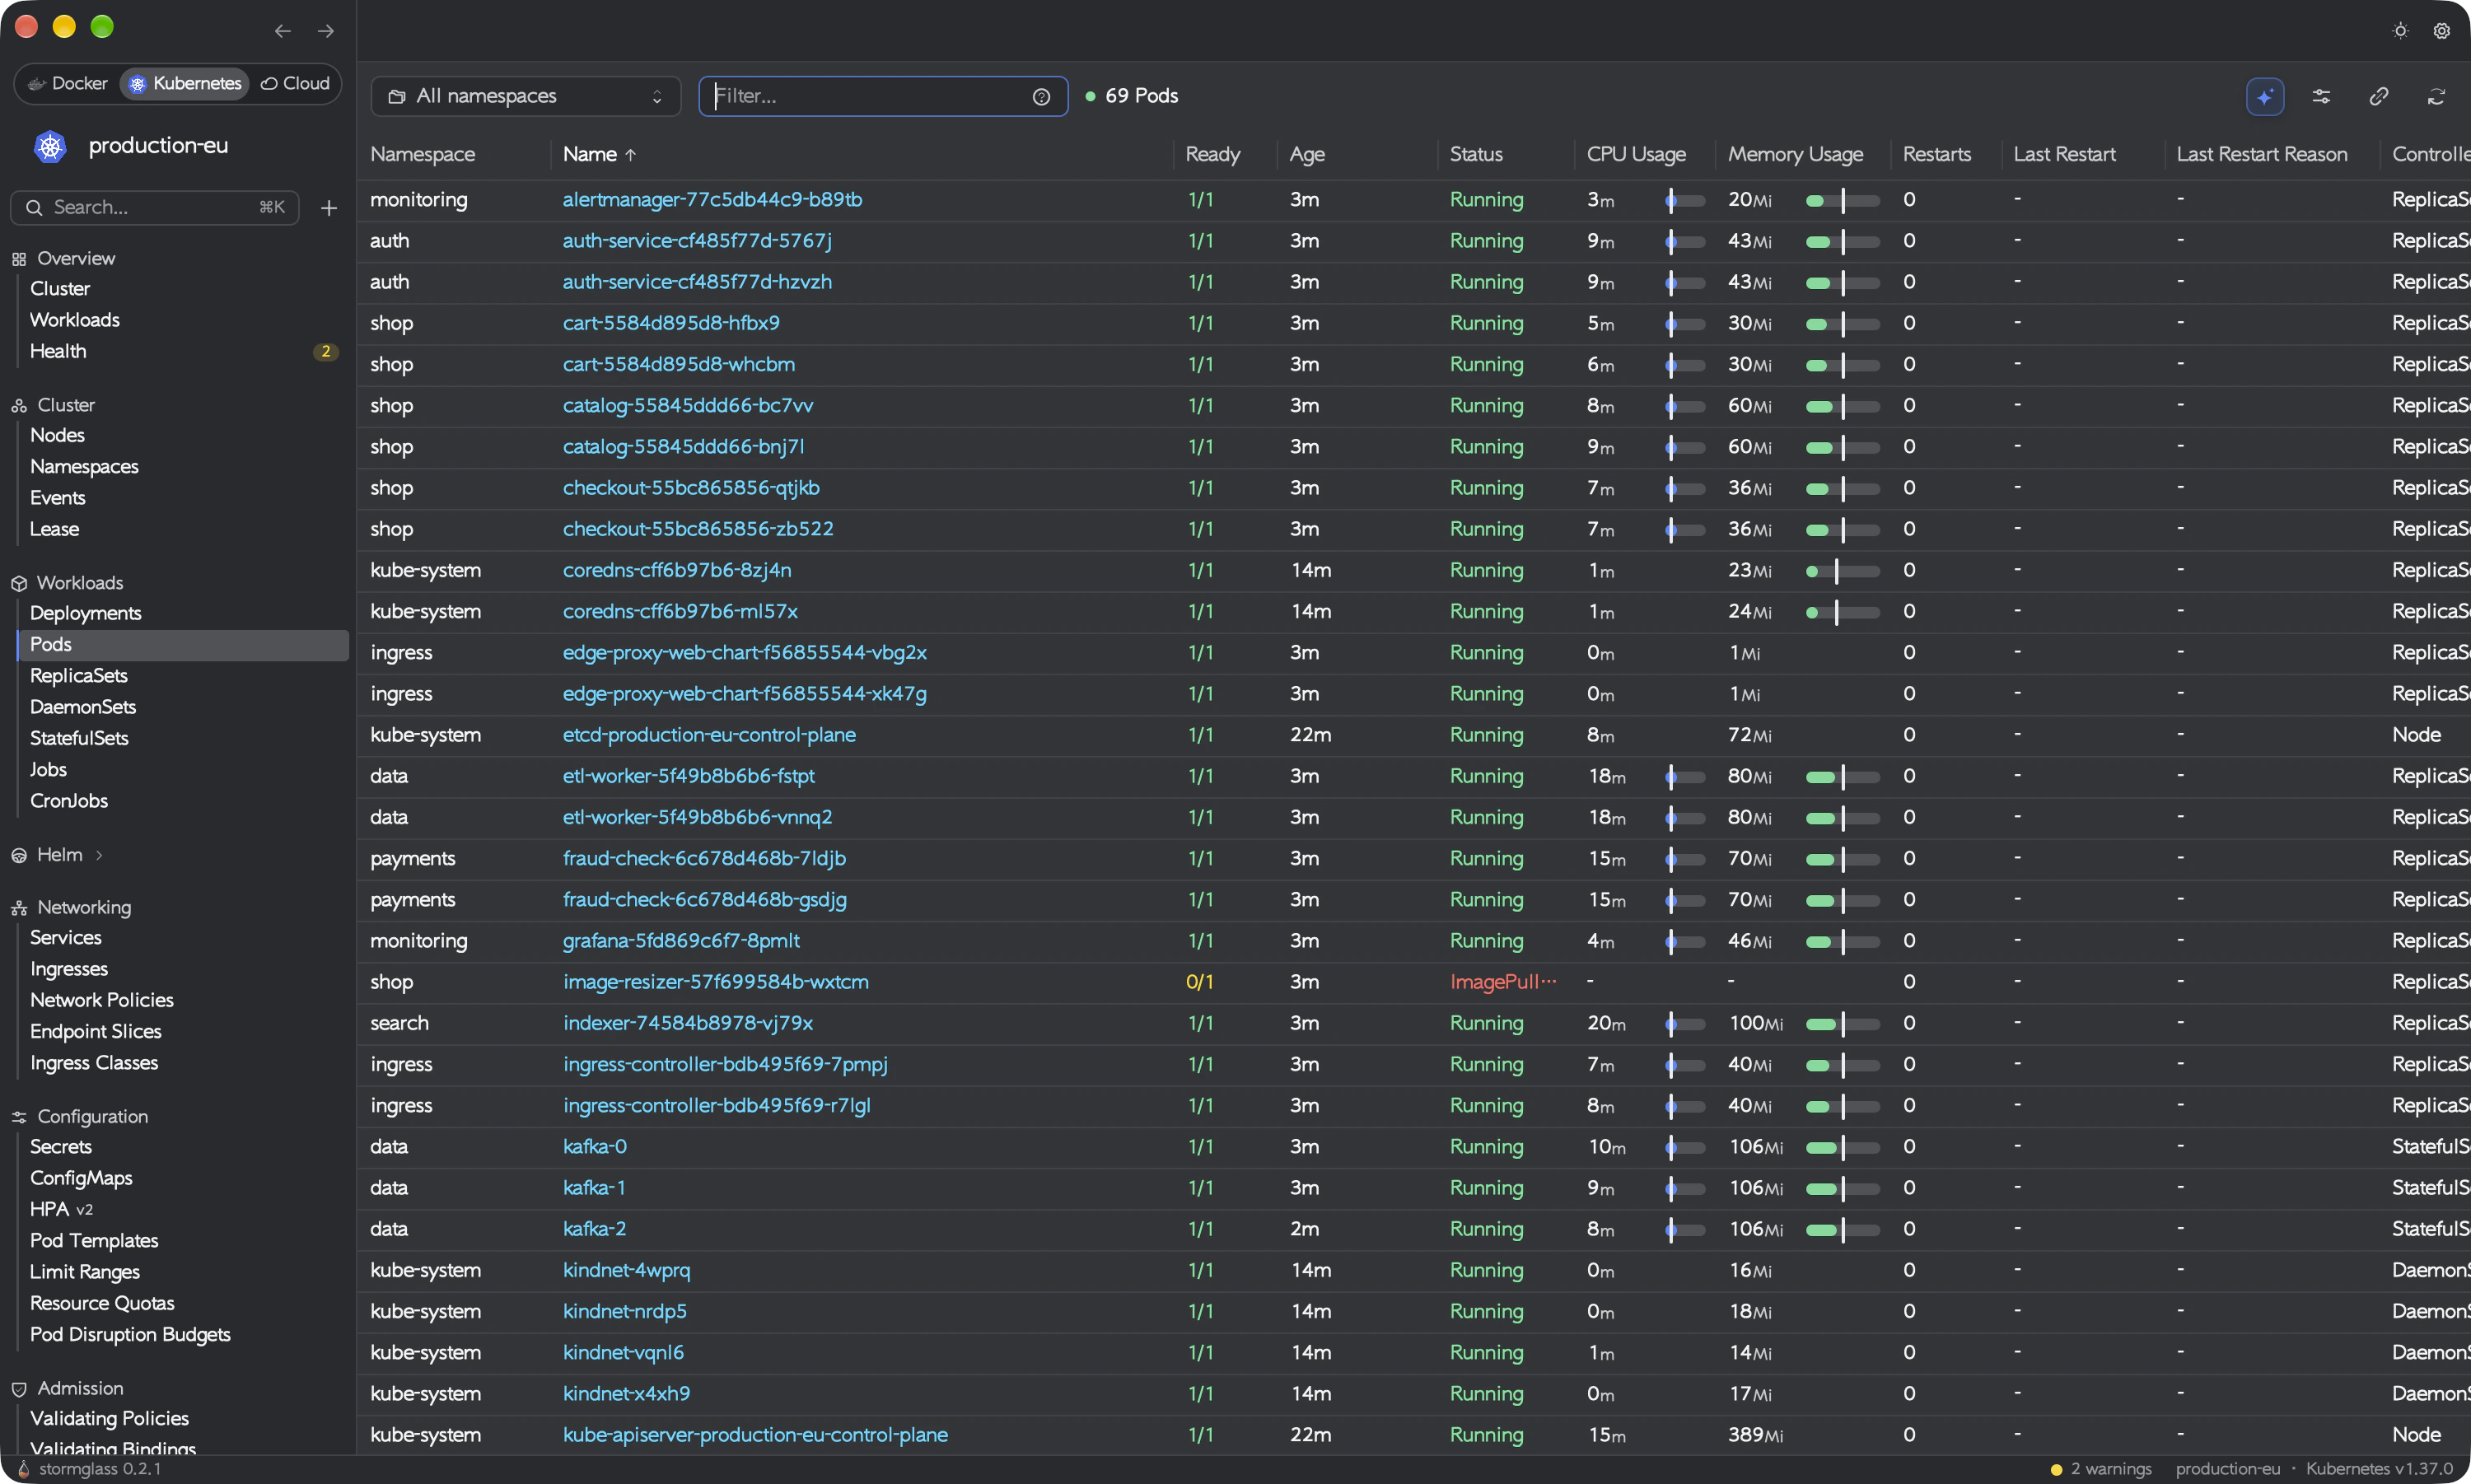Image resolution: width=2471 pixels, height=1484 pixels.
Task: Open the AI assistant sparkle button
Action: pyautogui.click(x=2264, y=96)
